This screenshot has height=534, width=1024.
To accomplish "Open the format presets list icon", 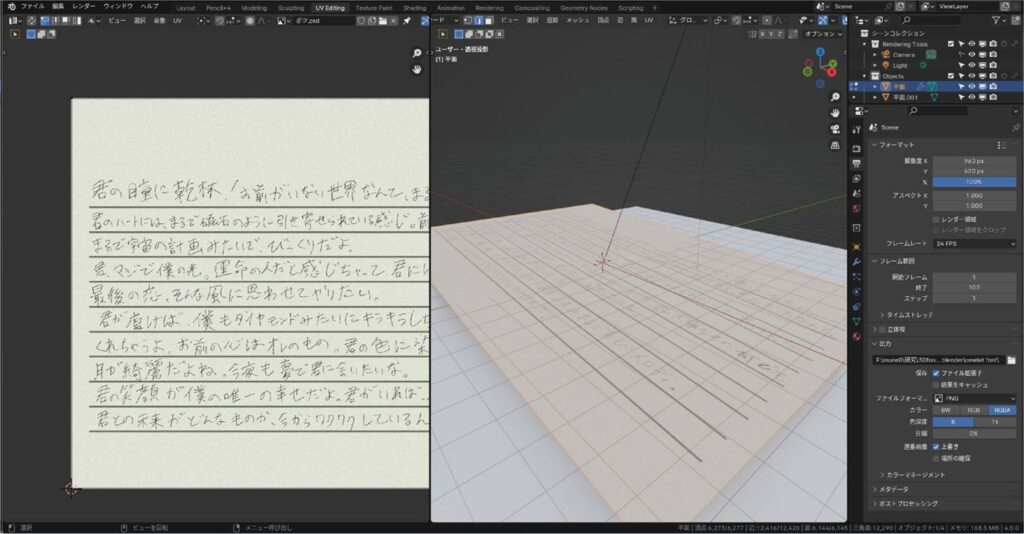I will 1001,145.
